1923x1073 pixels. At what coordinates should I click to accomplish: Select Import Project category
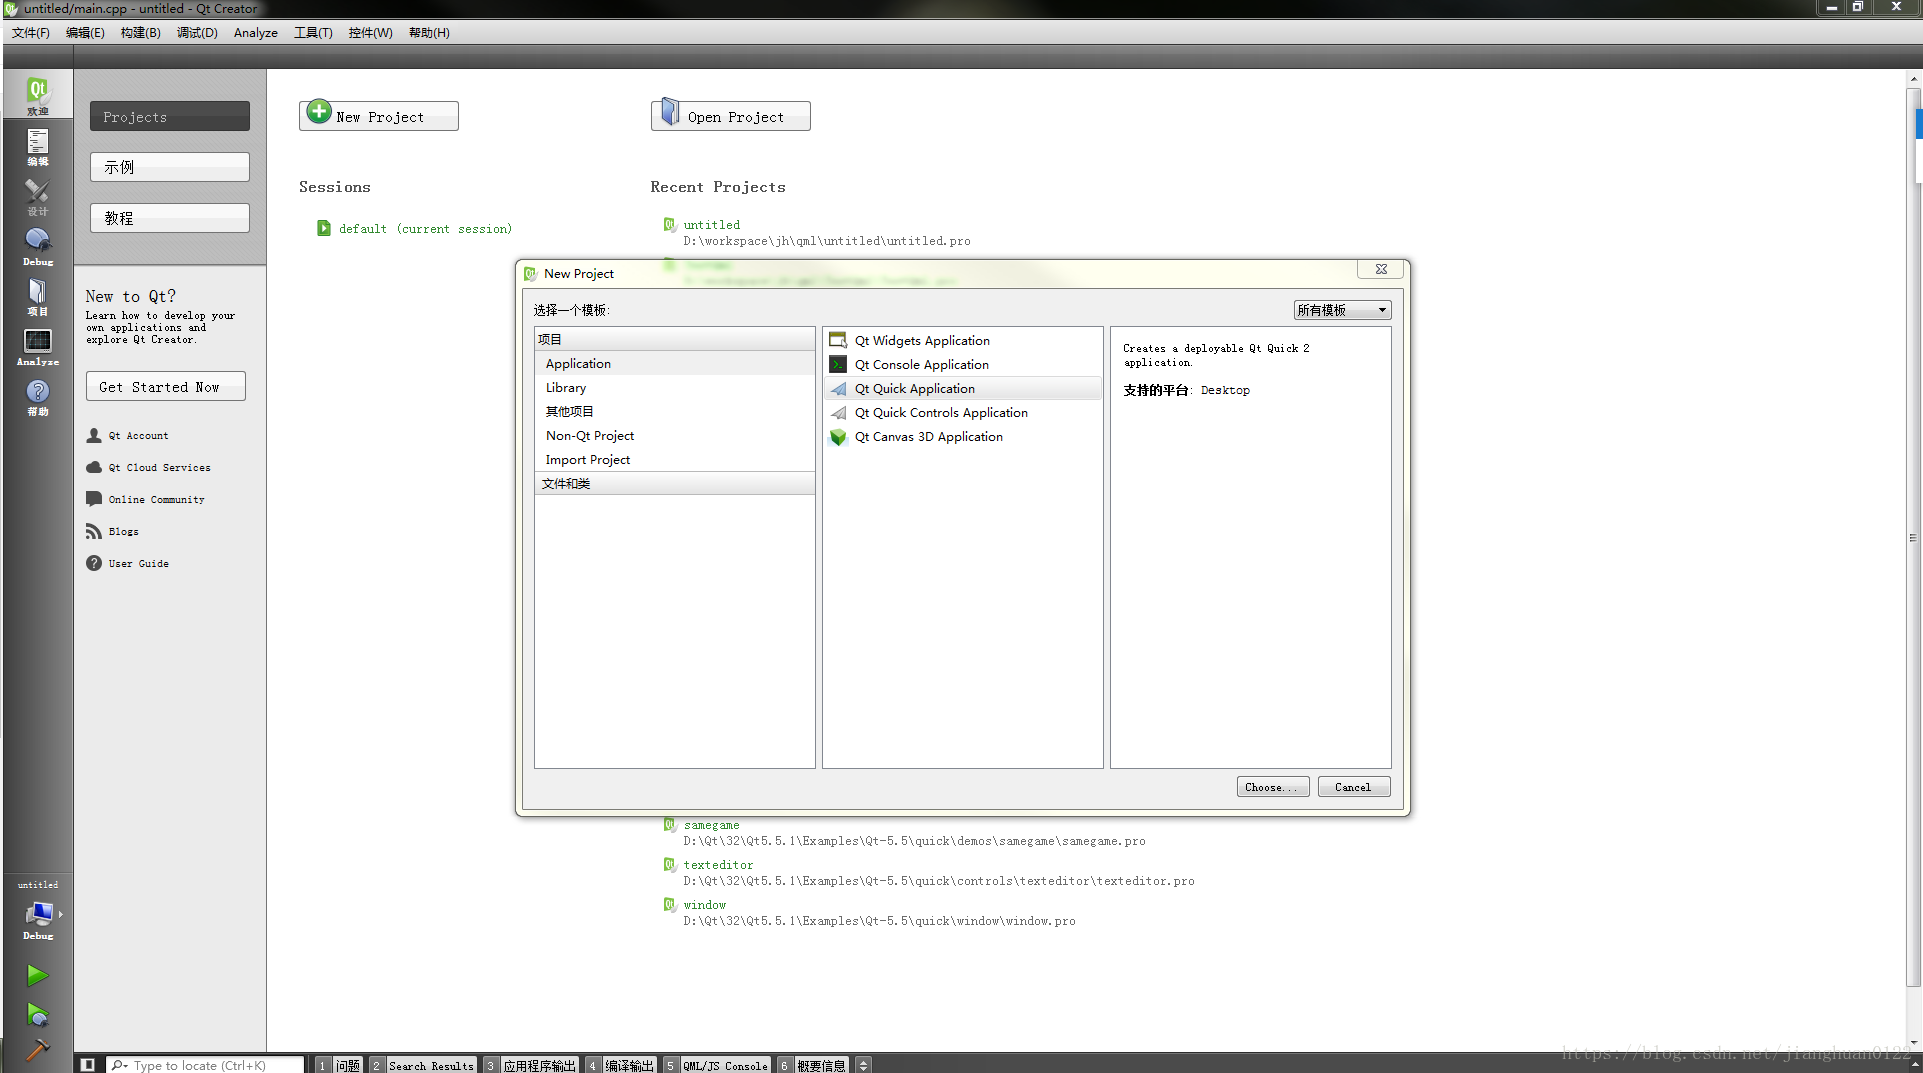pos(675,459)
